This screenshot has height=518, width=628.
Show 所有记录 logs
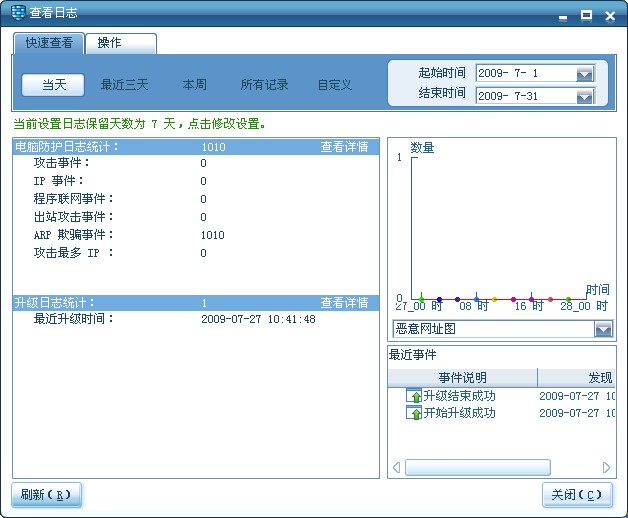click(264, 85)
